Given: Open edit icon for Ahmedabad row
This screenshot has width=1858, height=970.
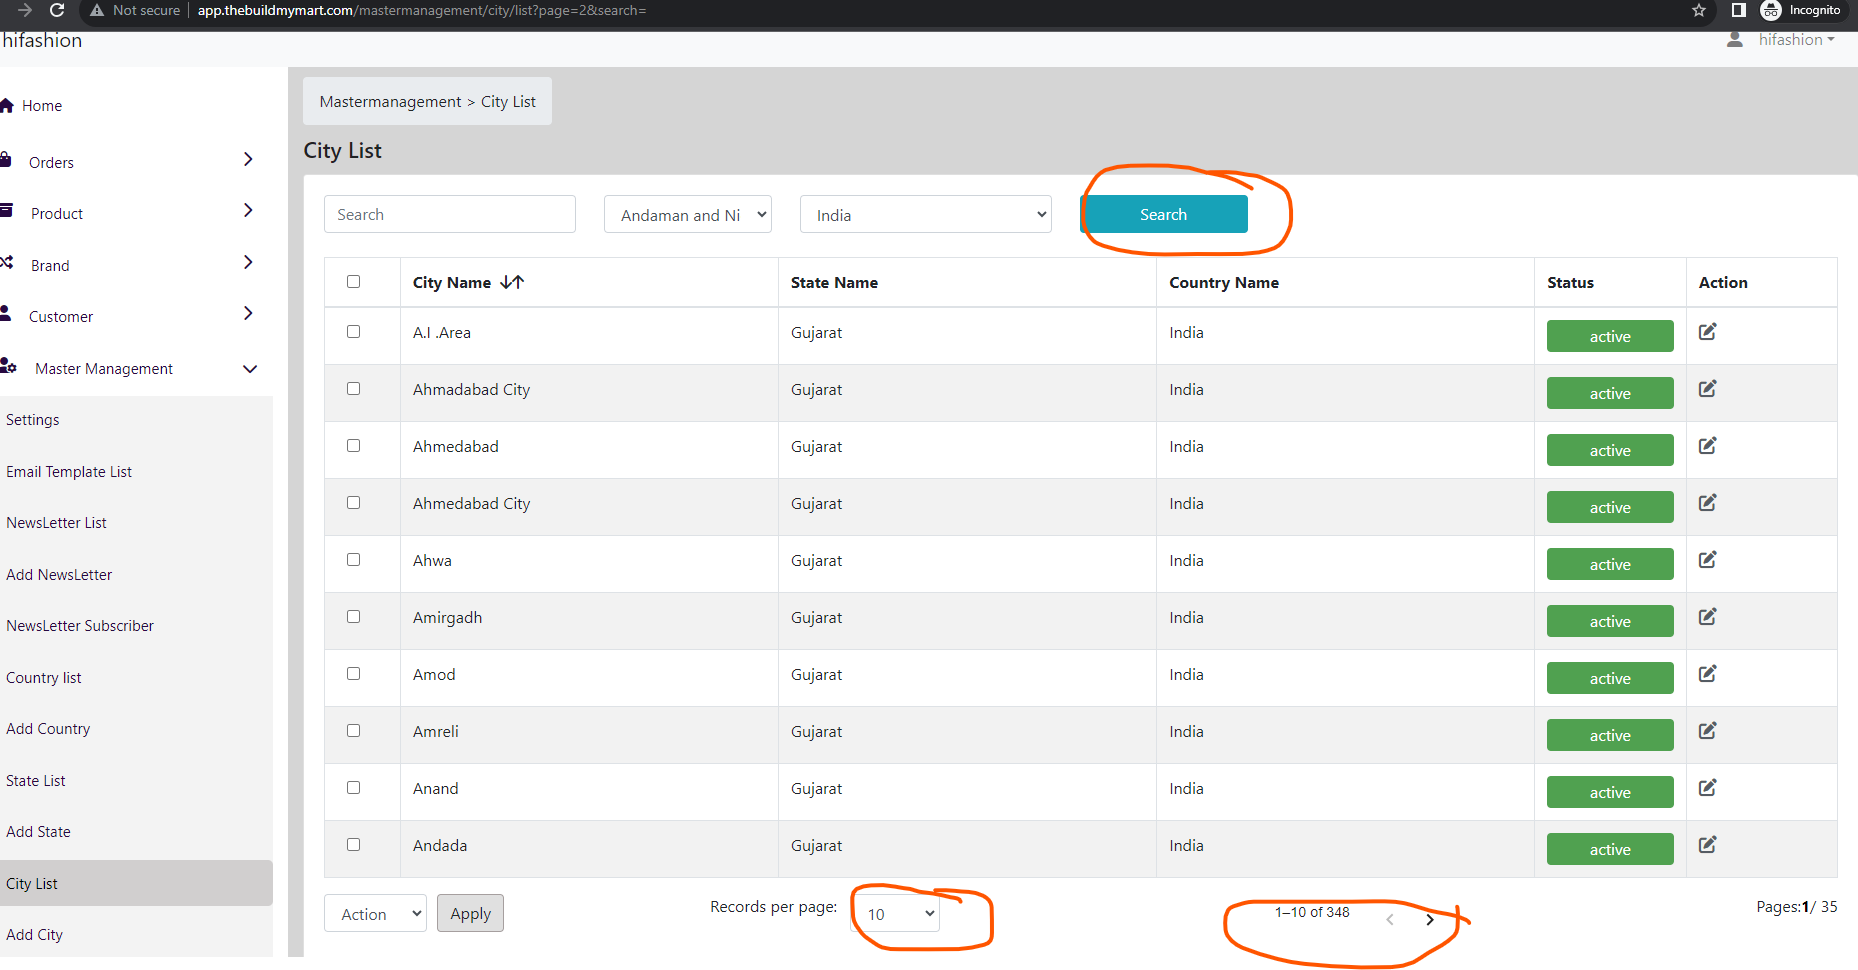Looking at the screenshot, I should click(1707, 445).
